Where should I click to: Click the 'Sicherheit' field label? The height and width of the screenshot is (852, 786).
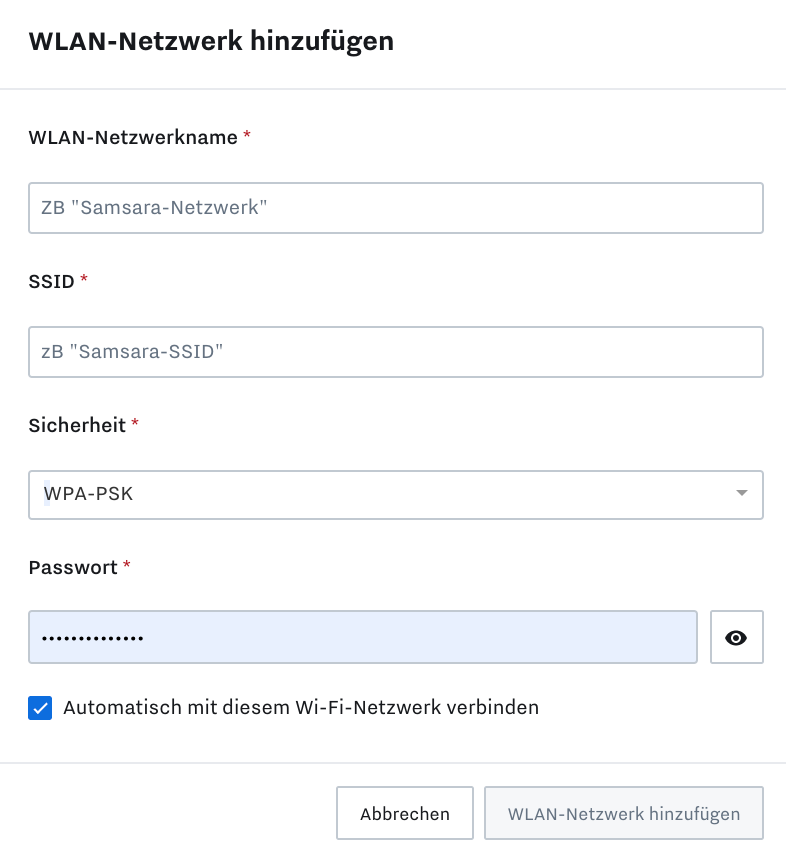pos(77,425)
